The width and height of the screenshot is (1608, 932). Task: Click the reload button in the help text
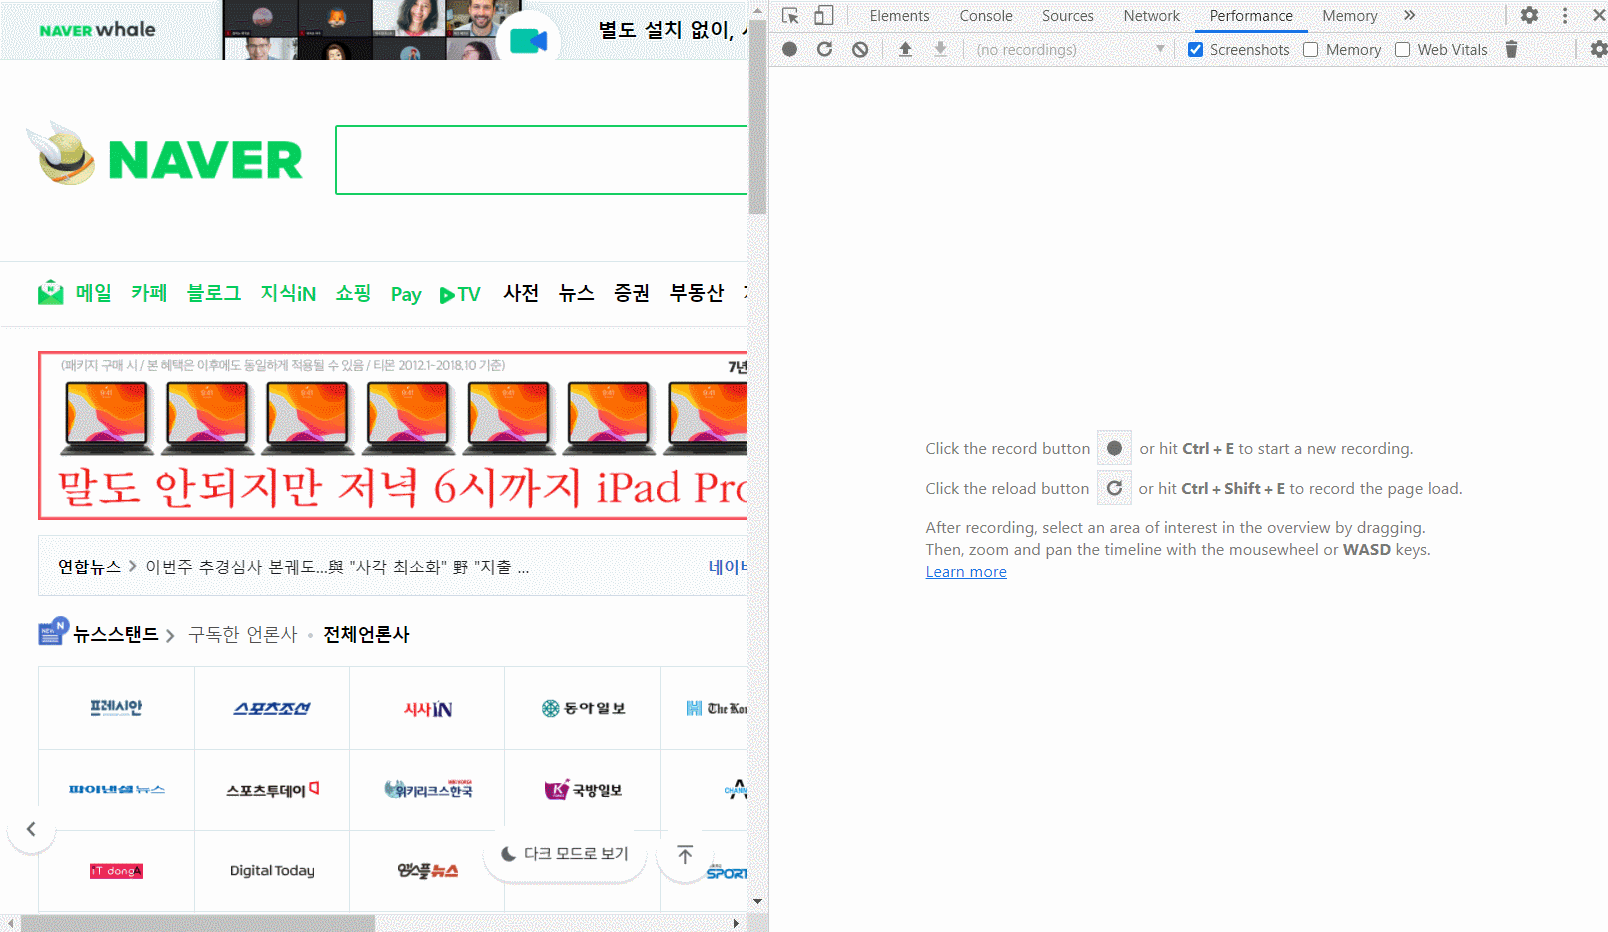pyautogui.click(x=1114, y=488)
